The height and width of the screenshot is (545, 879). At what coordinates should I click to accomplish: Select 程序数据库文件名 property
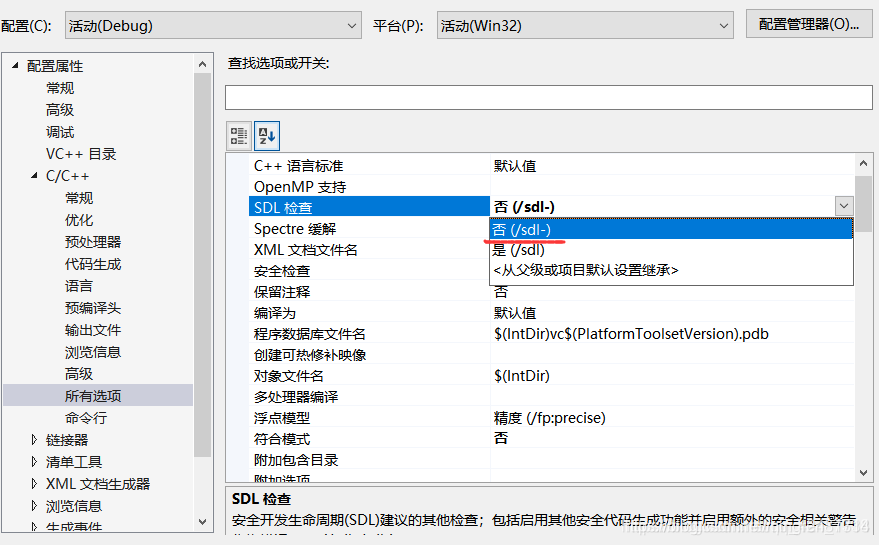pyautogui.click(x=309, y=334)
